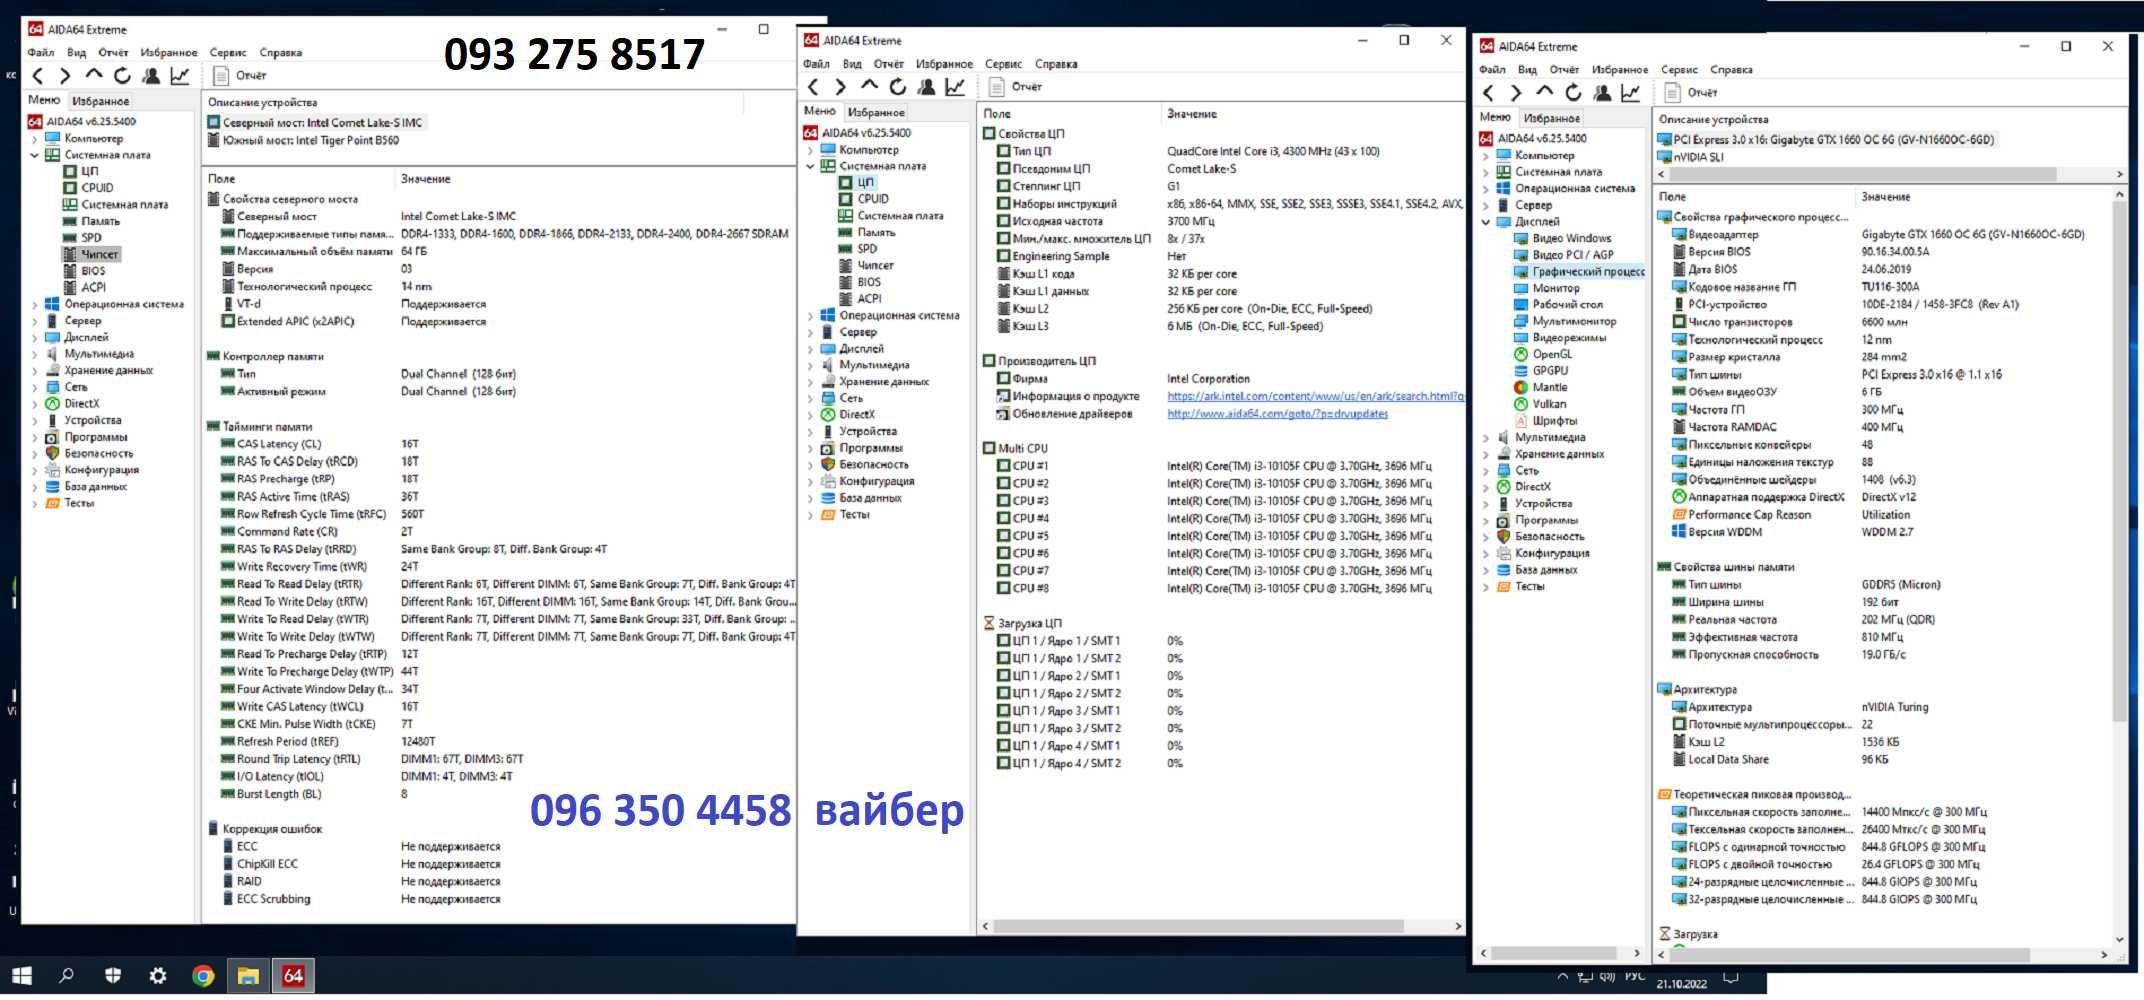
Task: Open Избранное menu in left AIDA64 window
Action: 169,53
